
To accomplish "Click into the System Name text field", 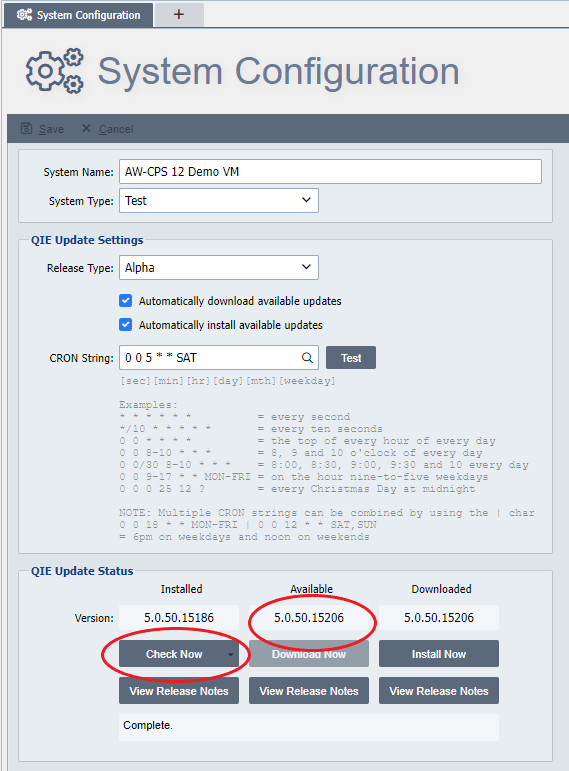I will click(x=330, y=172).
